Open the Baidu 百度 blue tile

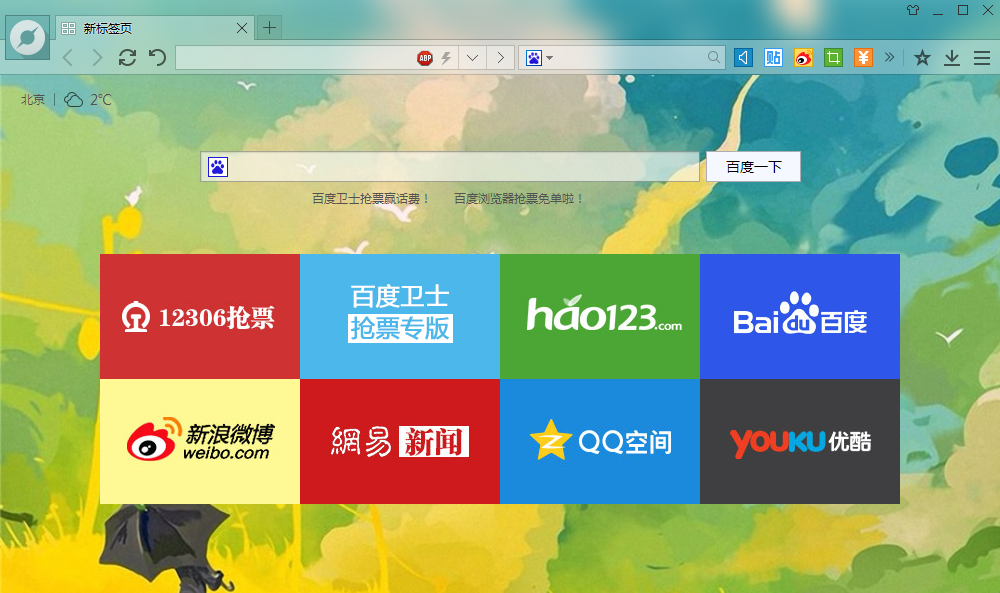point(800,316)
